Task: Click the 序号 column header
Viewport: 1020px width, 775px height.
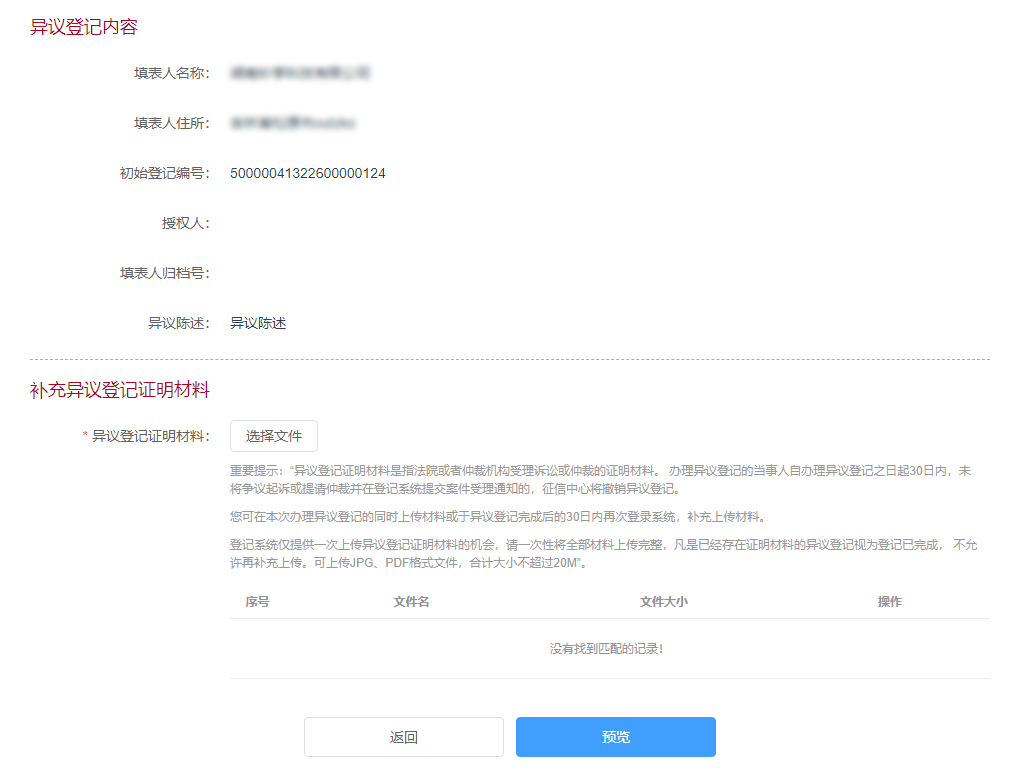Action: [258, 602]
